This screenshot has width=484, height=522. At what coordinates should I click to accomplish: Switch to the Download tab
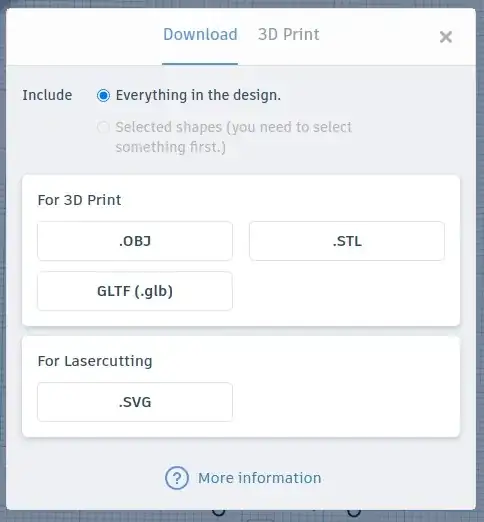pyautogui.click(x=200, y=34)
